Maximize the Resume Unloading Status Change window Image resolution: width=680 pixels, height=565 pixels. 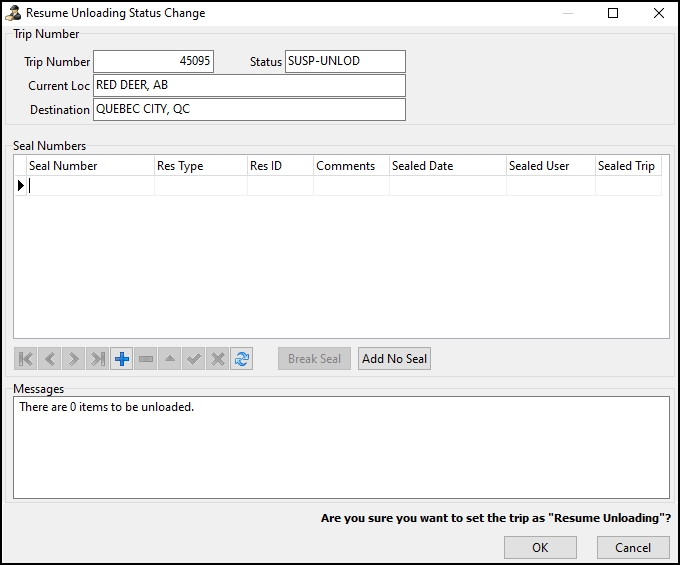613,13
